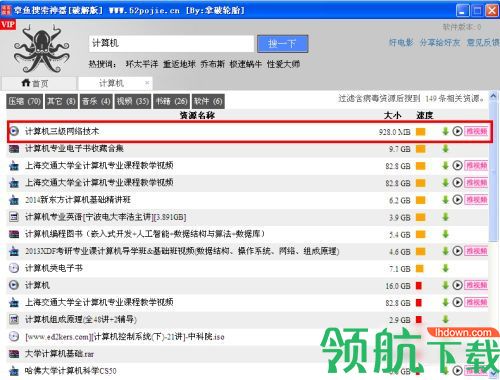Image resolution: width=500 pixels, height=380 pixels.
Task: Download 计算机专业电子书收藏合集 via green arrow
Action: tap(445, 149)
